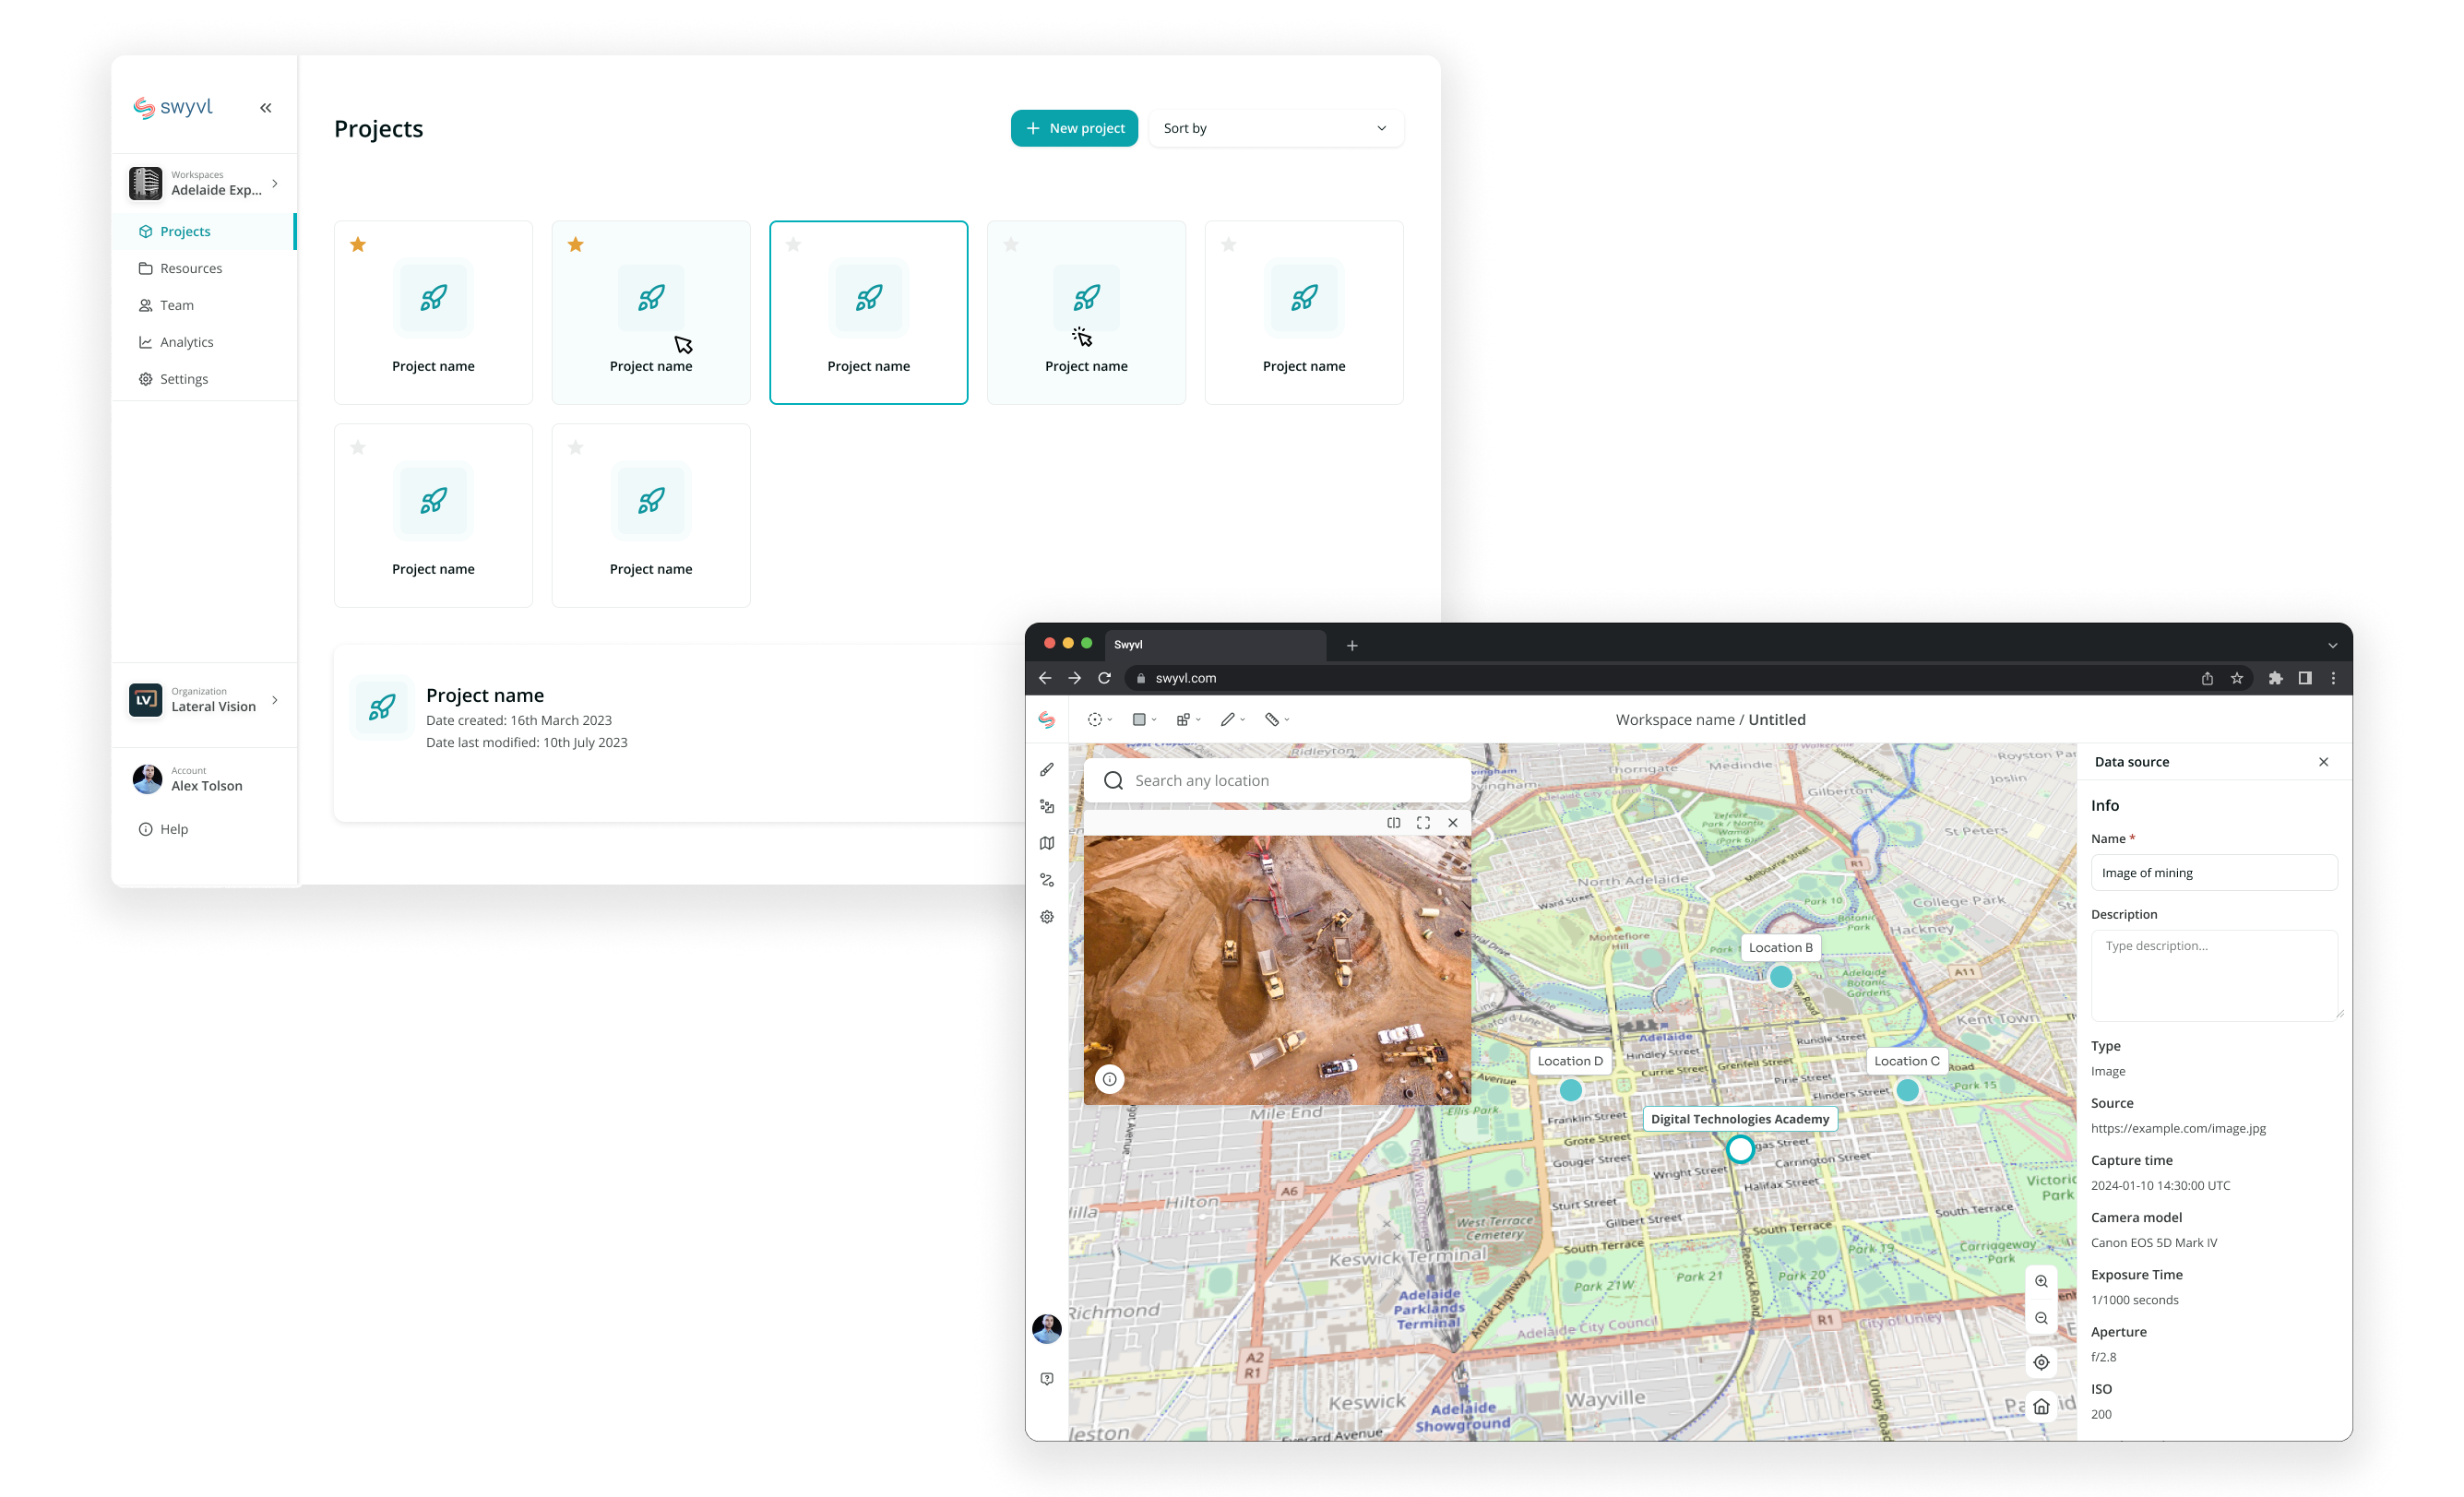This screenshot has width=2464, height=1497.
Task: Star the selected third project card
Action: click(793, 245)
